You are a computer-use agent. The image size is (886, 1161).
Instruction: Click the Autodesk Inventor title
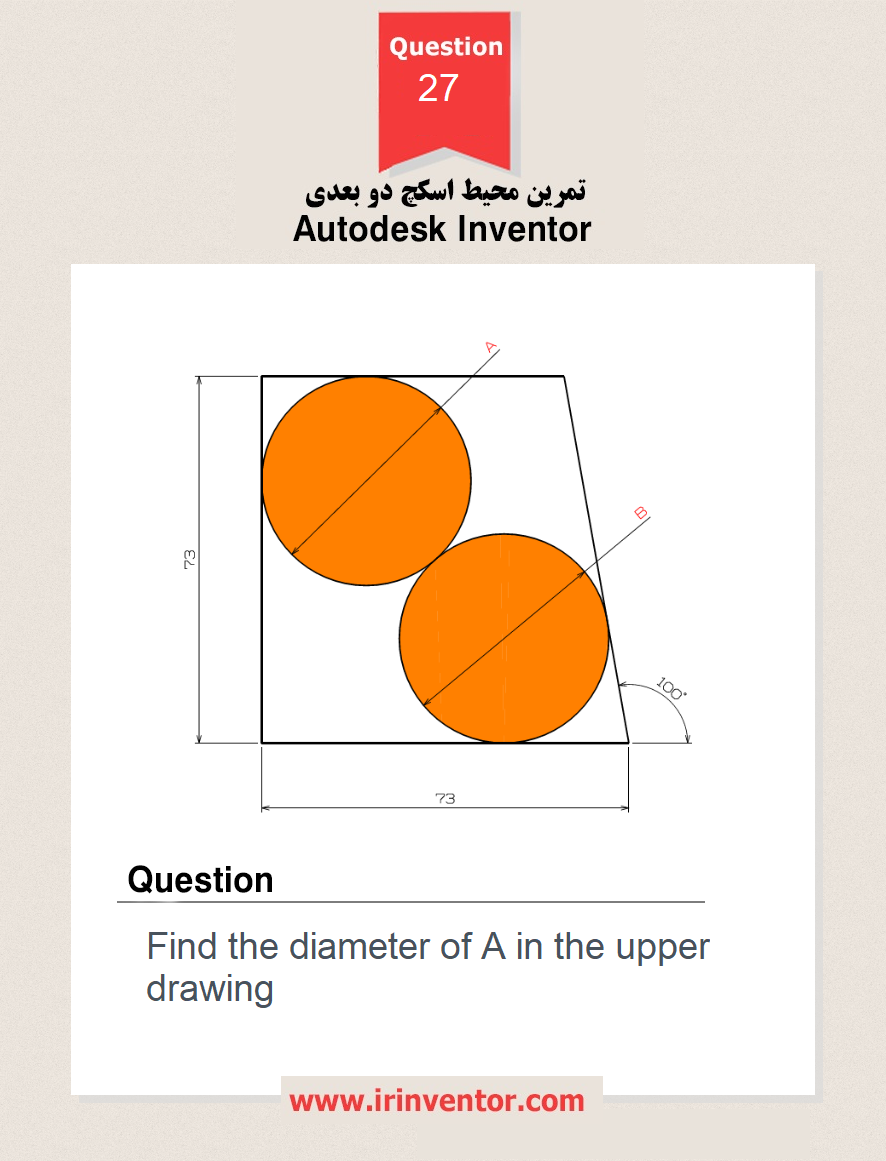click(442, 229)
